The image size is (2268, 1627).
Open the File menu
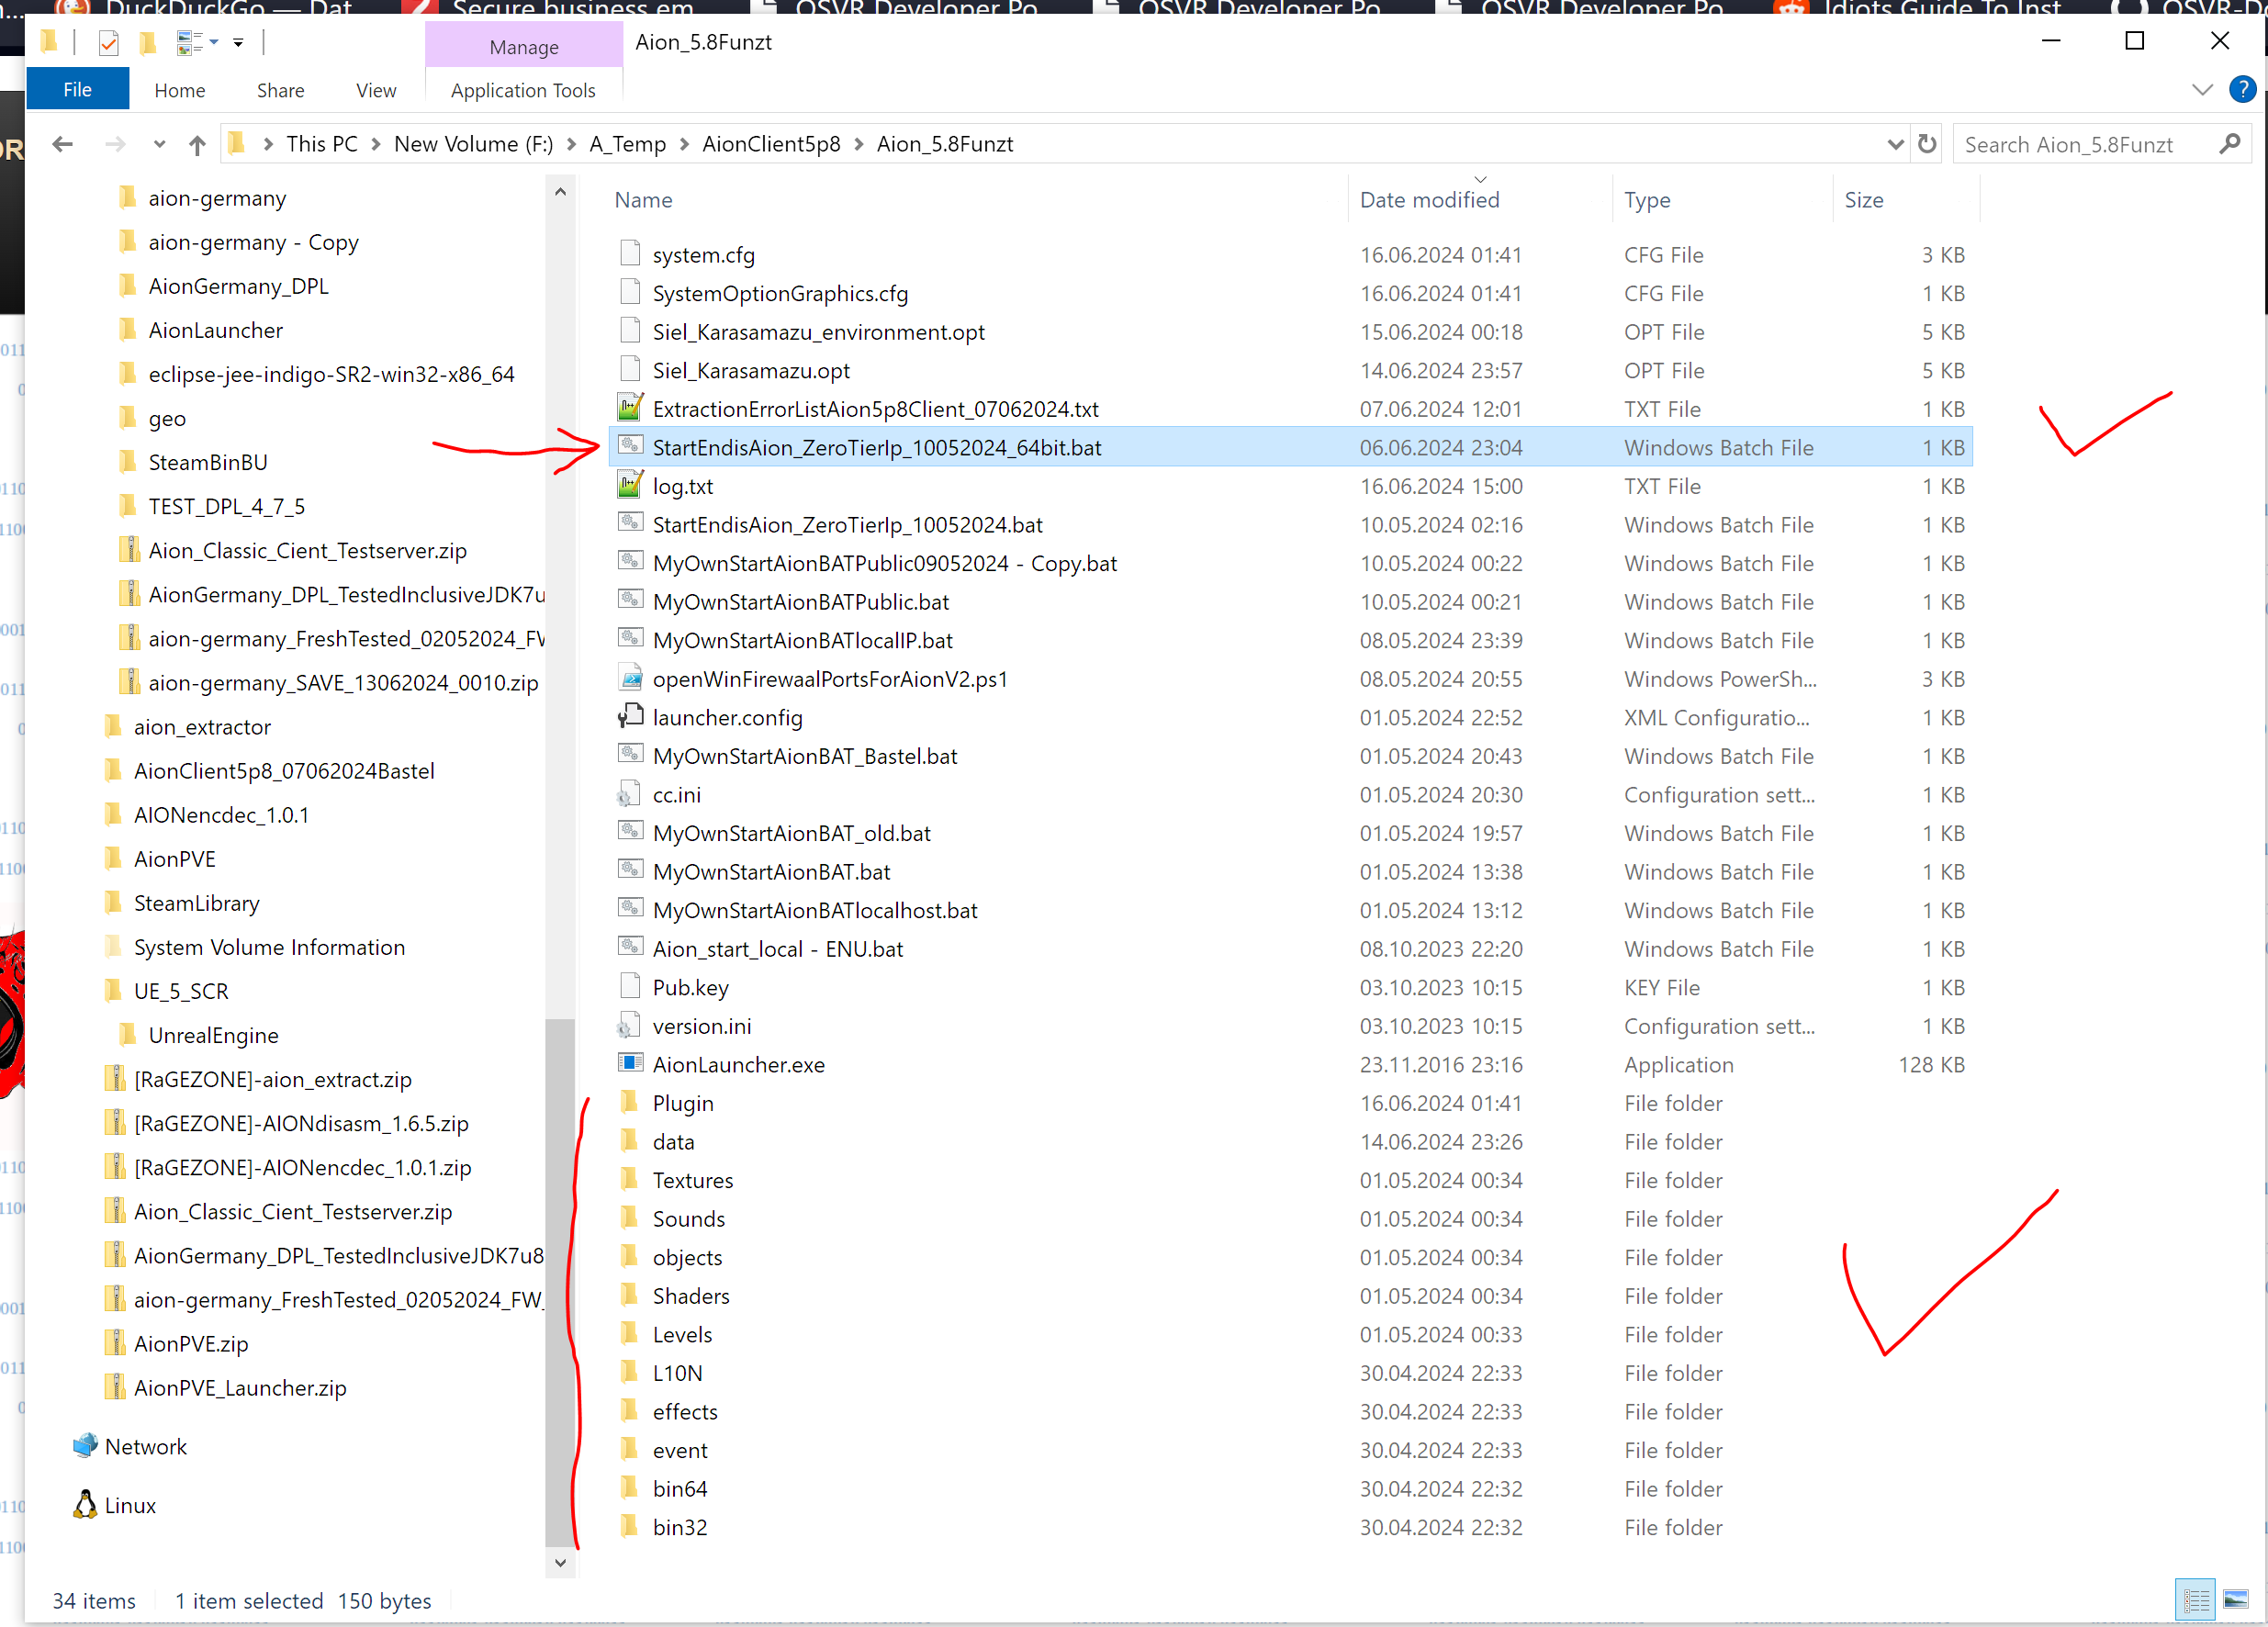point(77,90)
